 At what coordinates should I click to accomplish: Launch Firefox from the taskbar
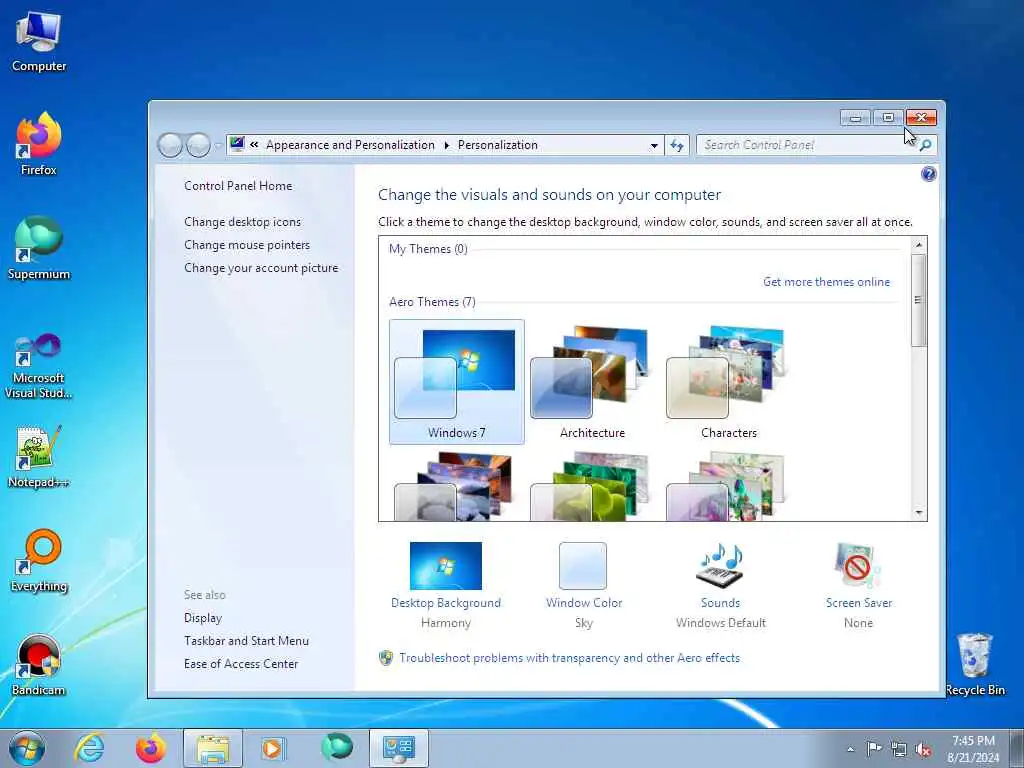(151, 748)
